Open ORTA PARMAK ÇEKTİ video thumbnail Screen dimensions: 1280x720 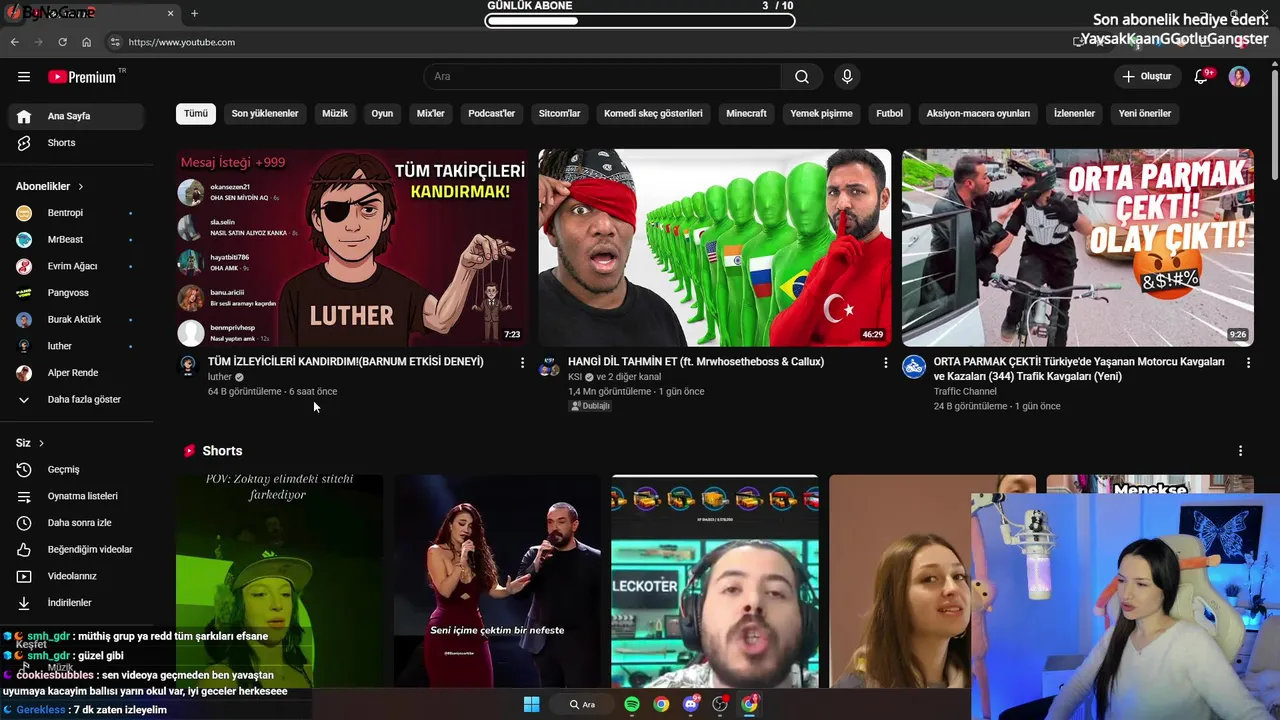1078,247
